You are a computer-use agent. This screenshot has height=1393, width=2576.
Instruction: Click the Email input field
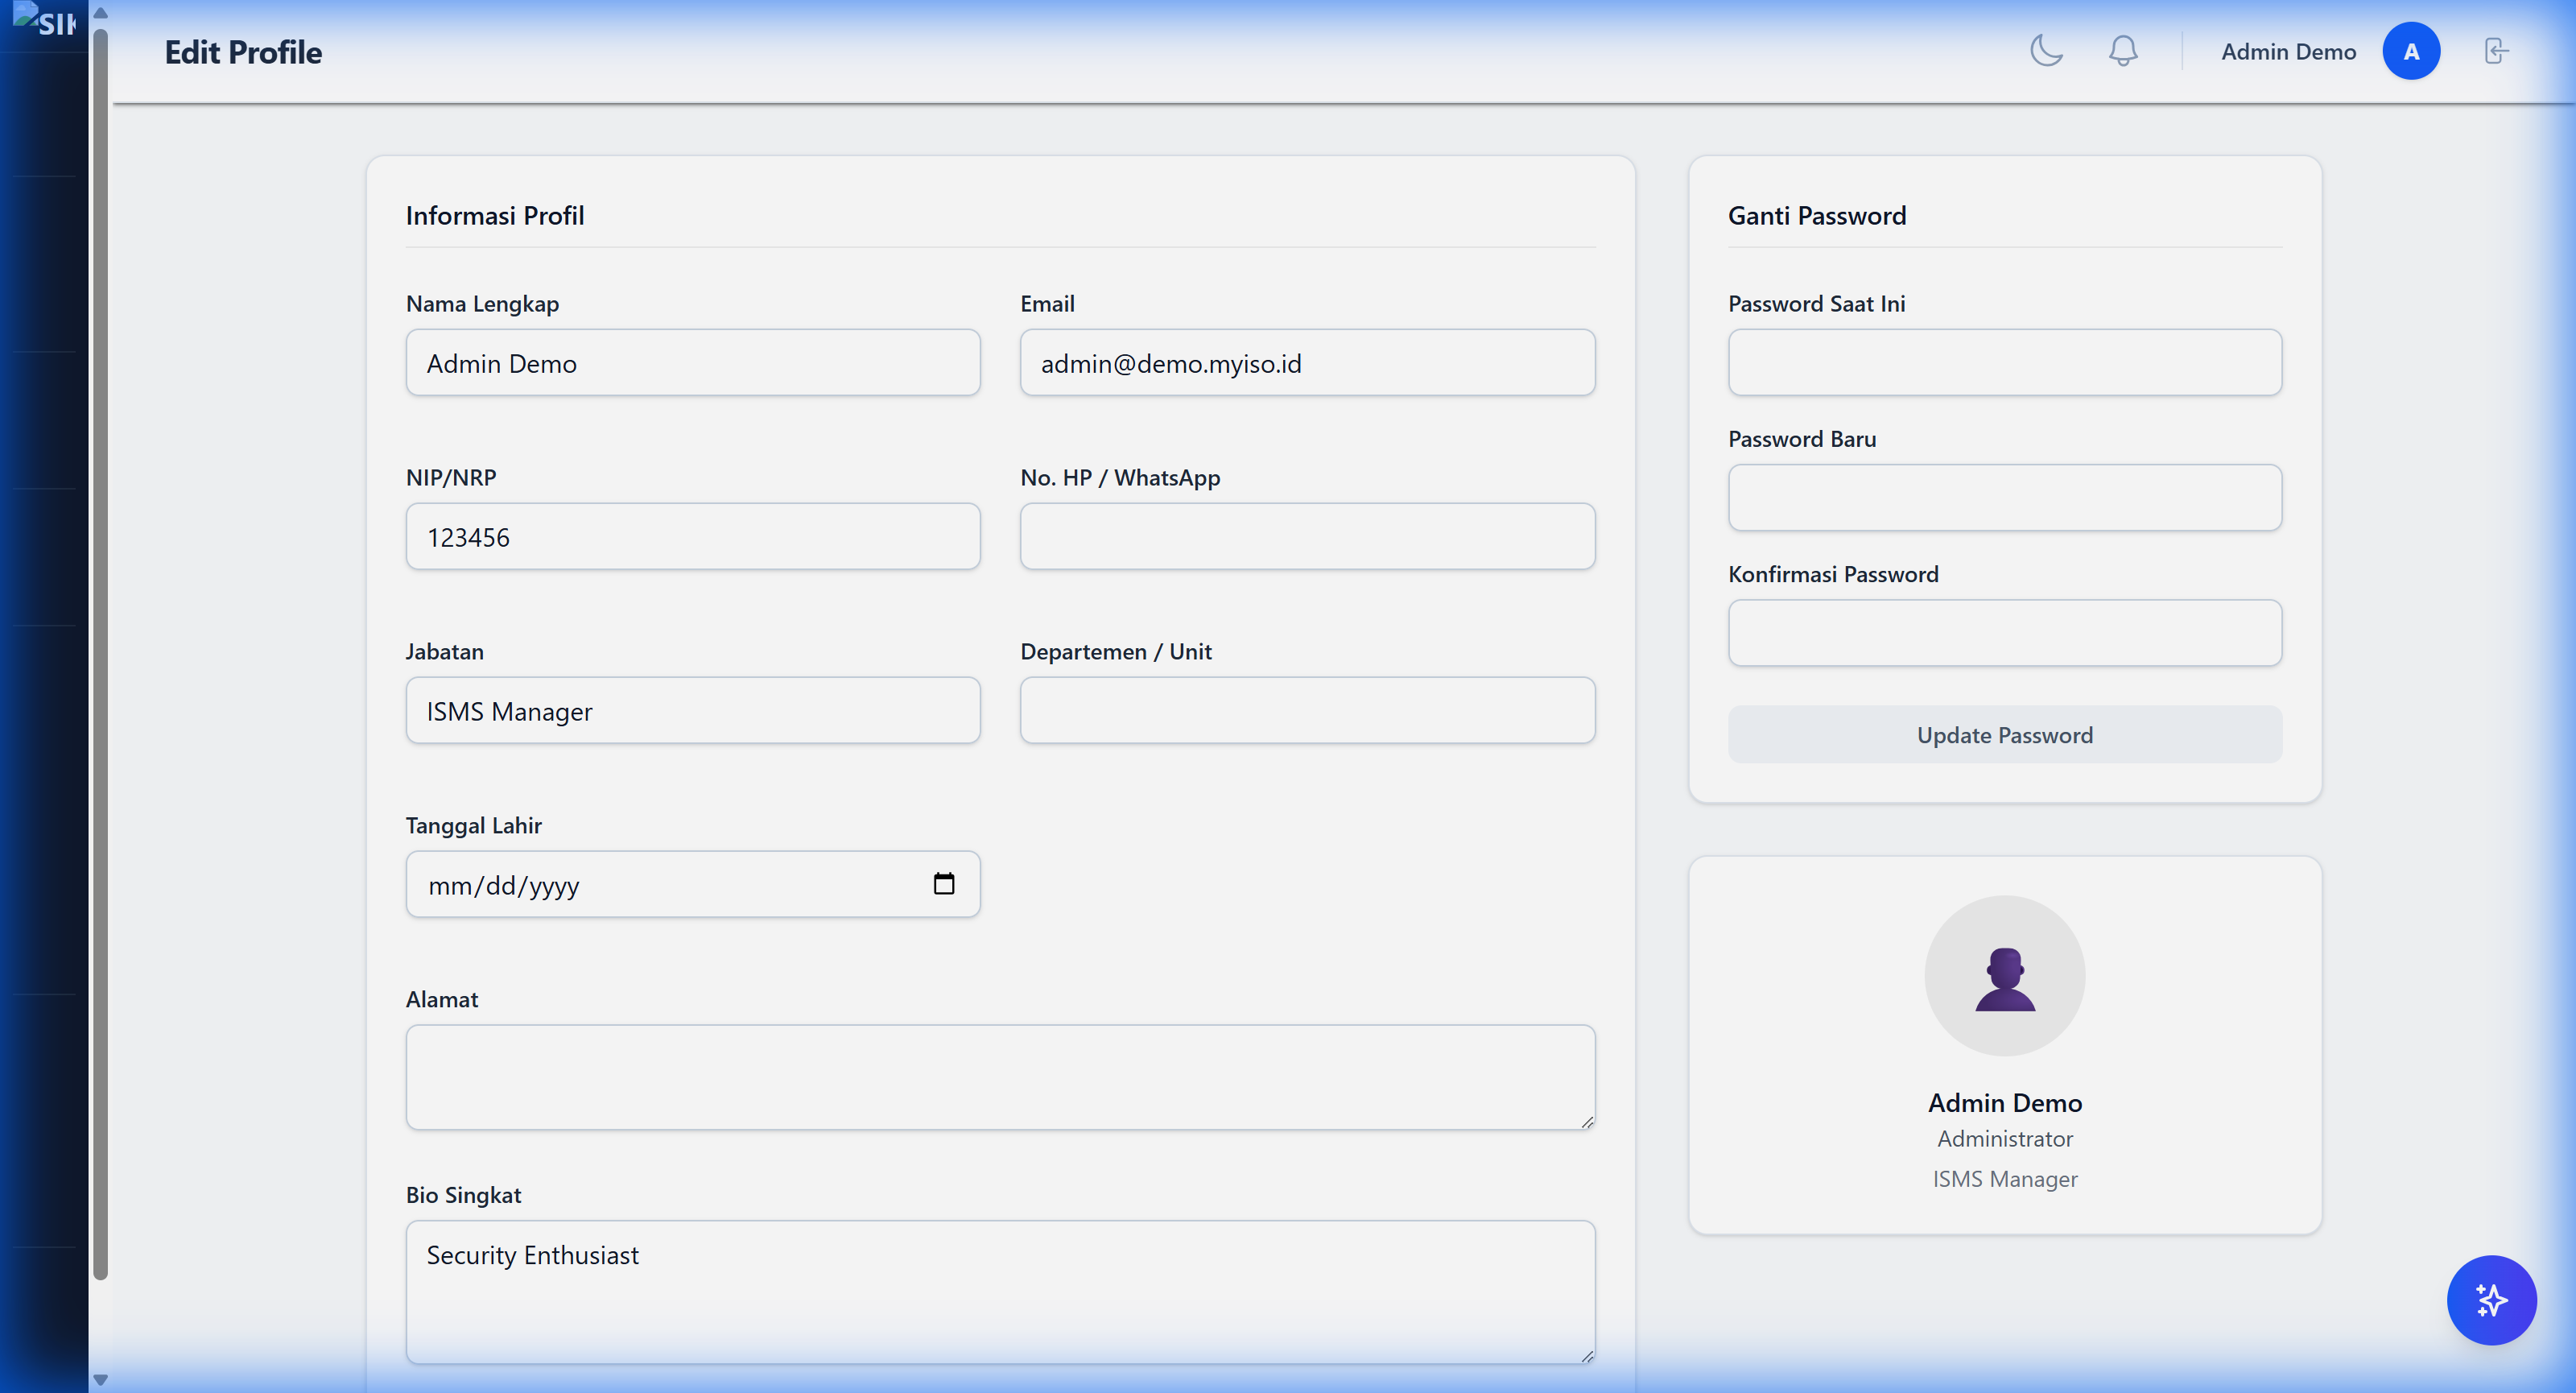click(1306, 362)
